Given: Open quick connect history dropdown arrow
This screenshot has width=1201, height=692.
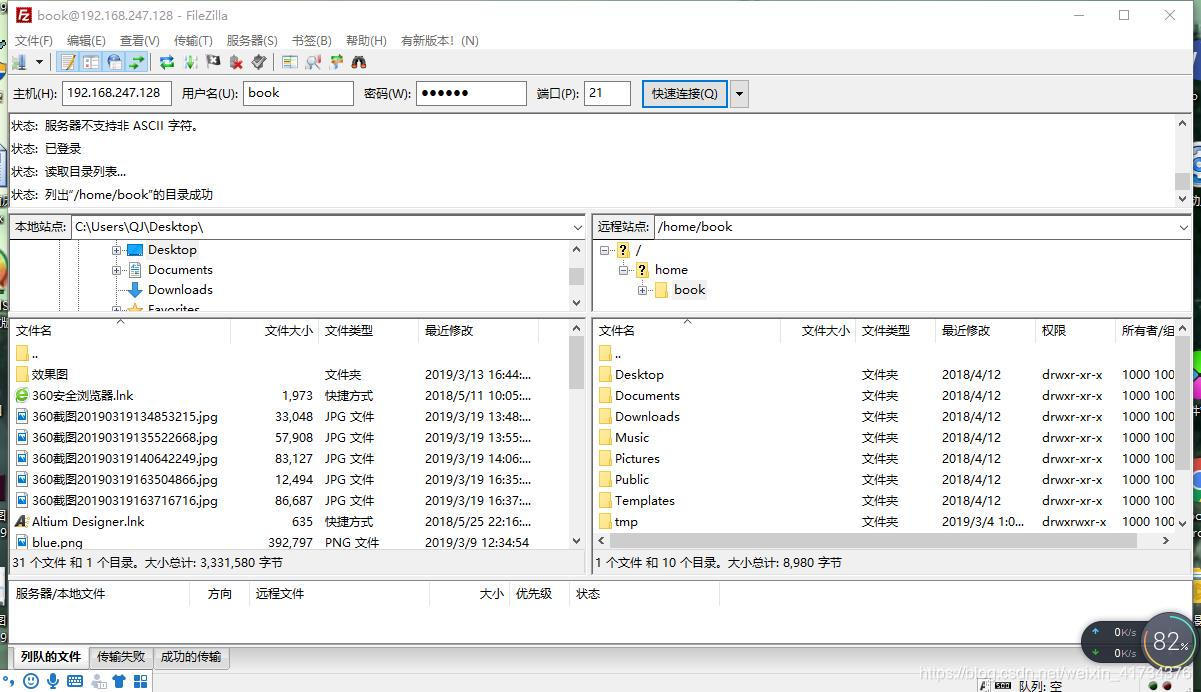Looking at the screenshot, I should [x=739, y=93].
